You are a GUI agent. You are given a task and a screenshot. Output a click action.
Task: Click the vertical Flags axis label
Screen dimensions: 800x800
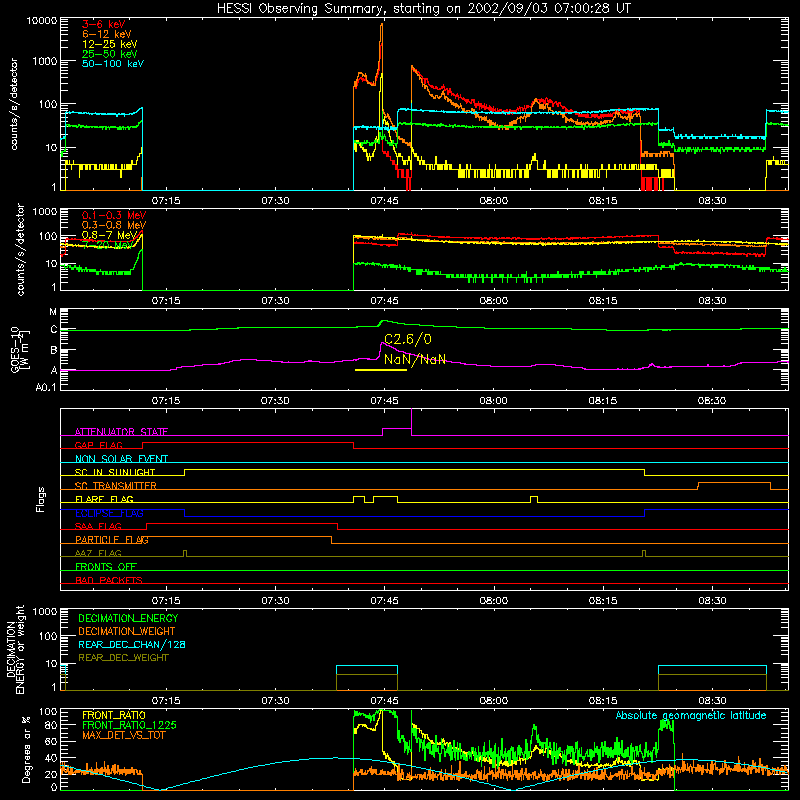click(41, 499)
